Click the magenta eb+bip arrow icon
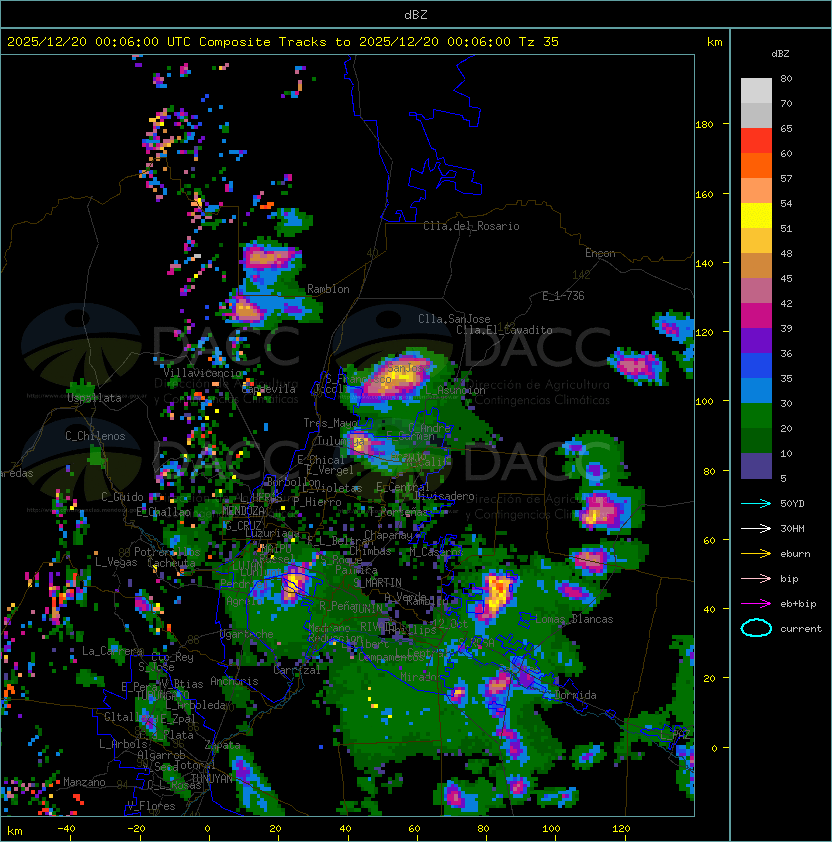This screenshot has height=842, width=832. (x=756, y=603)
